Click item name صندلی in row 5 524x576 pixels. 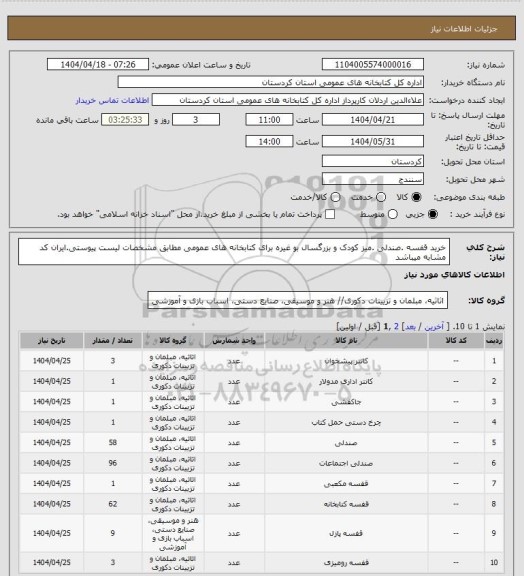[x=346, y=443]
